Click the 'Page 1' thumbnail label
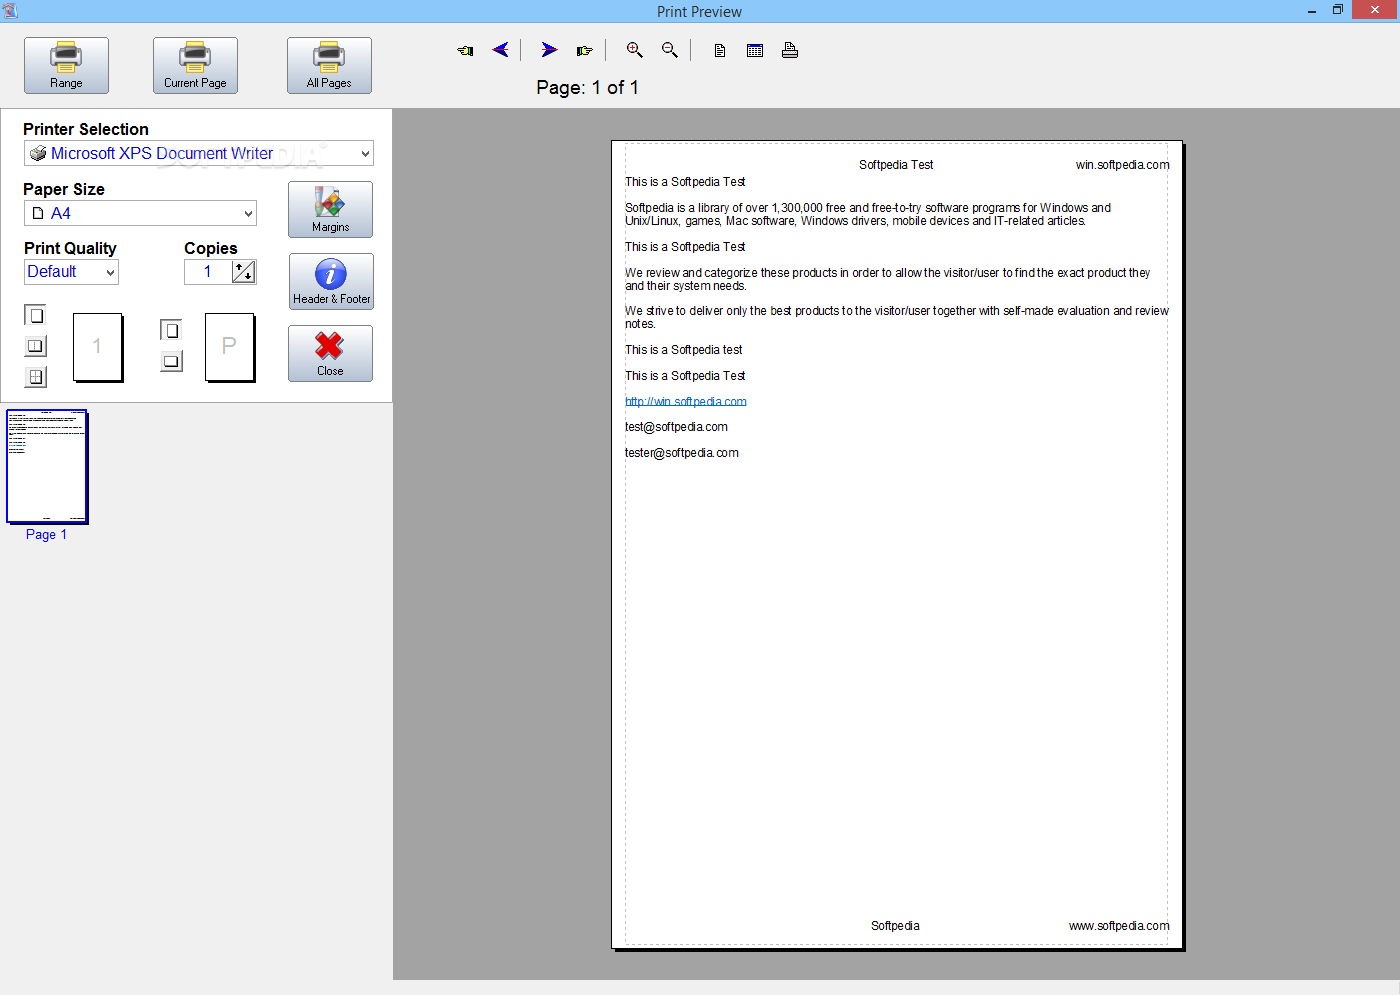 pos(46,535)
